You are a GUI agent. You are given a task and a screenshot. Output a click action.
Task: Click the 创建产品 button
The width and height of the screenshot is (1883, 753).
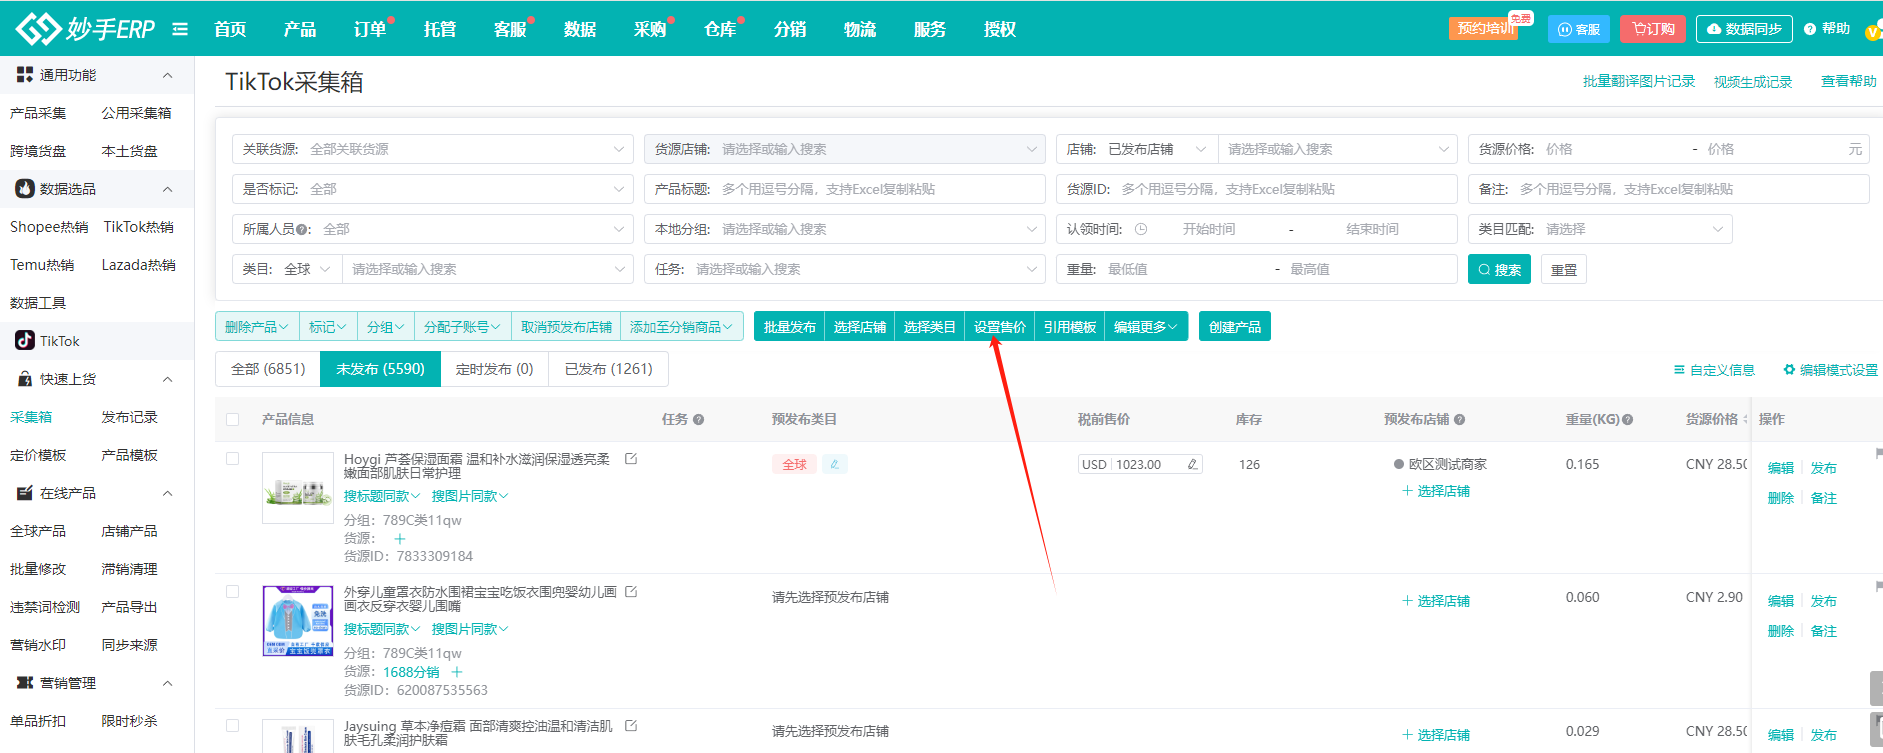click(x=1235, y=327)
